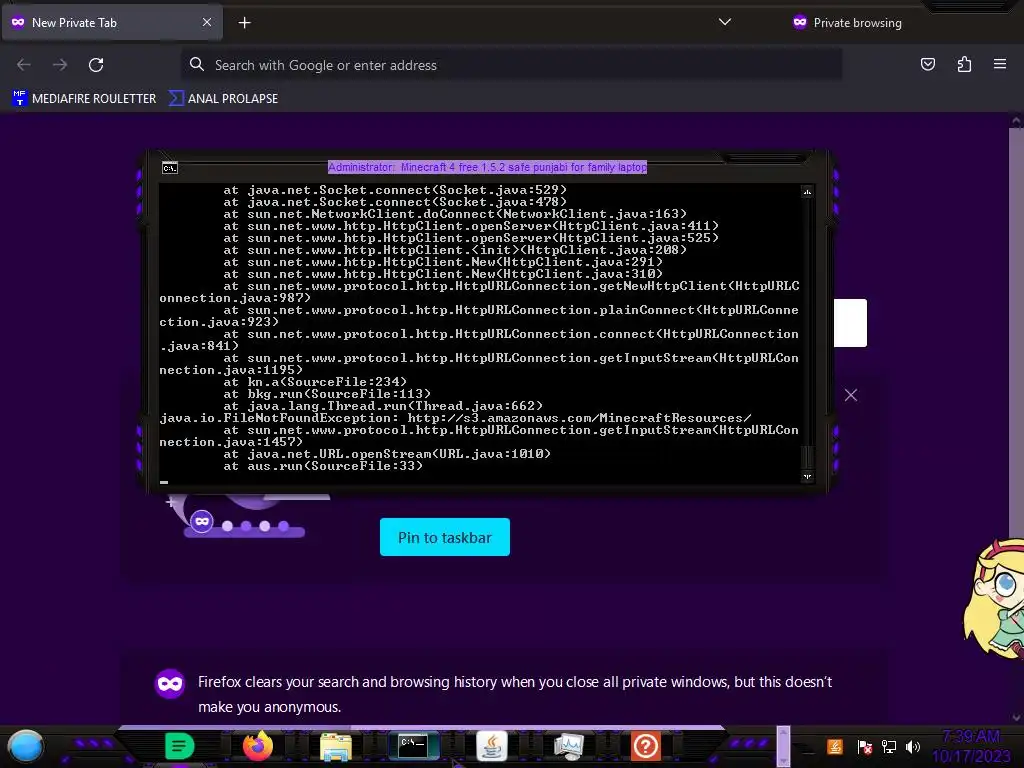Save page to Pocket icon

click(927, 64)
